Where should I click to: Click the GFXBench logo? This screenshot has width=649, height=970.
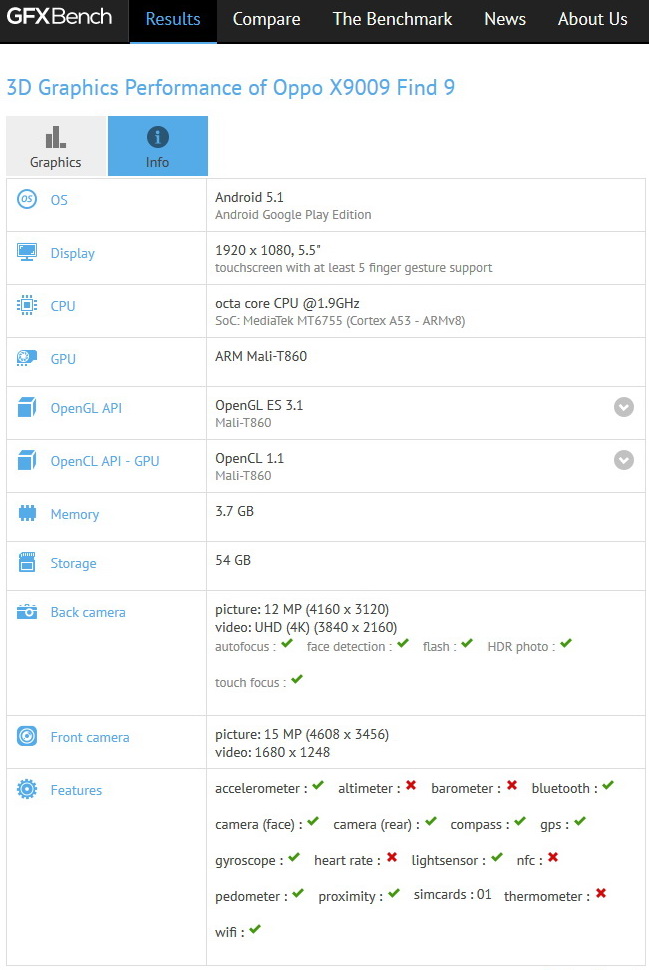[59, 17]
